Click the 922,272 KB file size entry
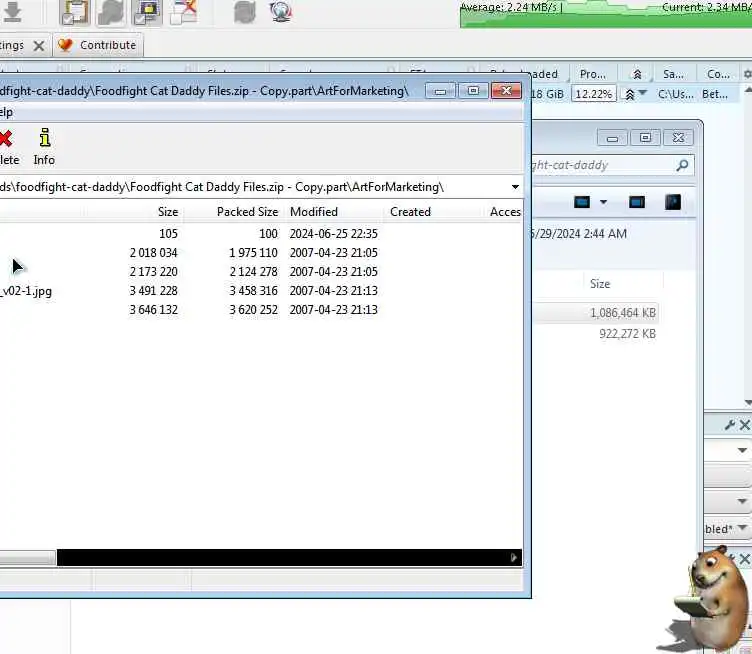This screenshot has height=654, width=752. [x=627, y=334]
